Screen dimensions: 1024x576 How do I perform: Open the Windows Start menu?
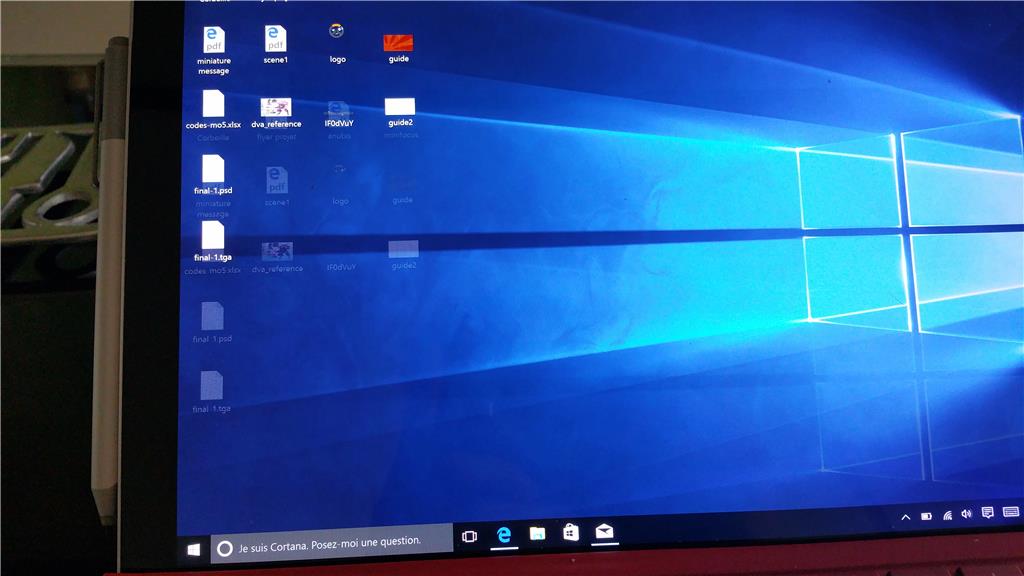(x=193, y=550)
